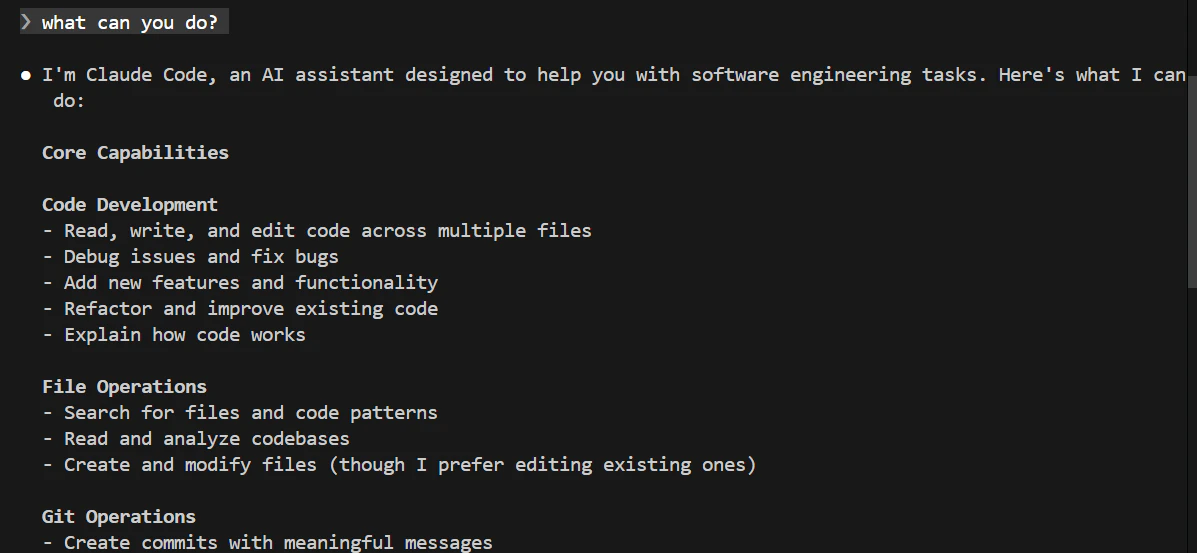Click the 'Debug issues and fix bugs' line

coord(190,257)
